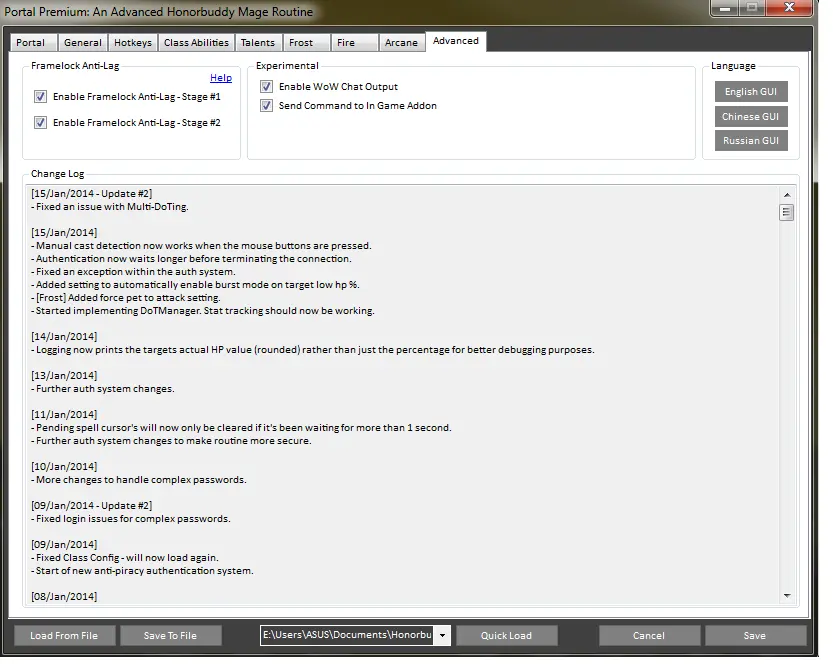Select the Talents tab

point(258,42)
